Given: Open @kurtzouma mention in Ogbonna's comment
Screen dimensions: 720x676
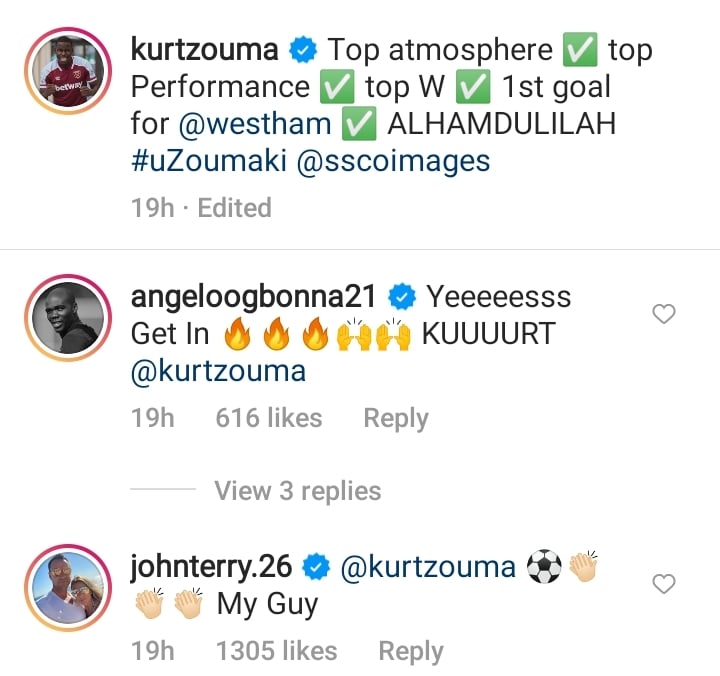Looking at the screenshot, I should tap(219, 371).
